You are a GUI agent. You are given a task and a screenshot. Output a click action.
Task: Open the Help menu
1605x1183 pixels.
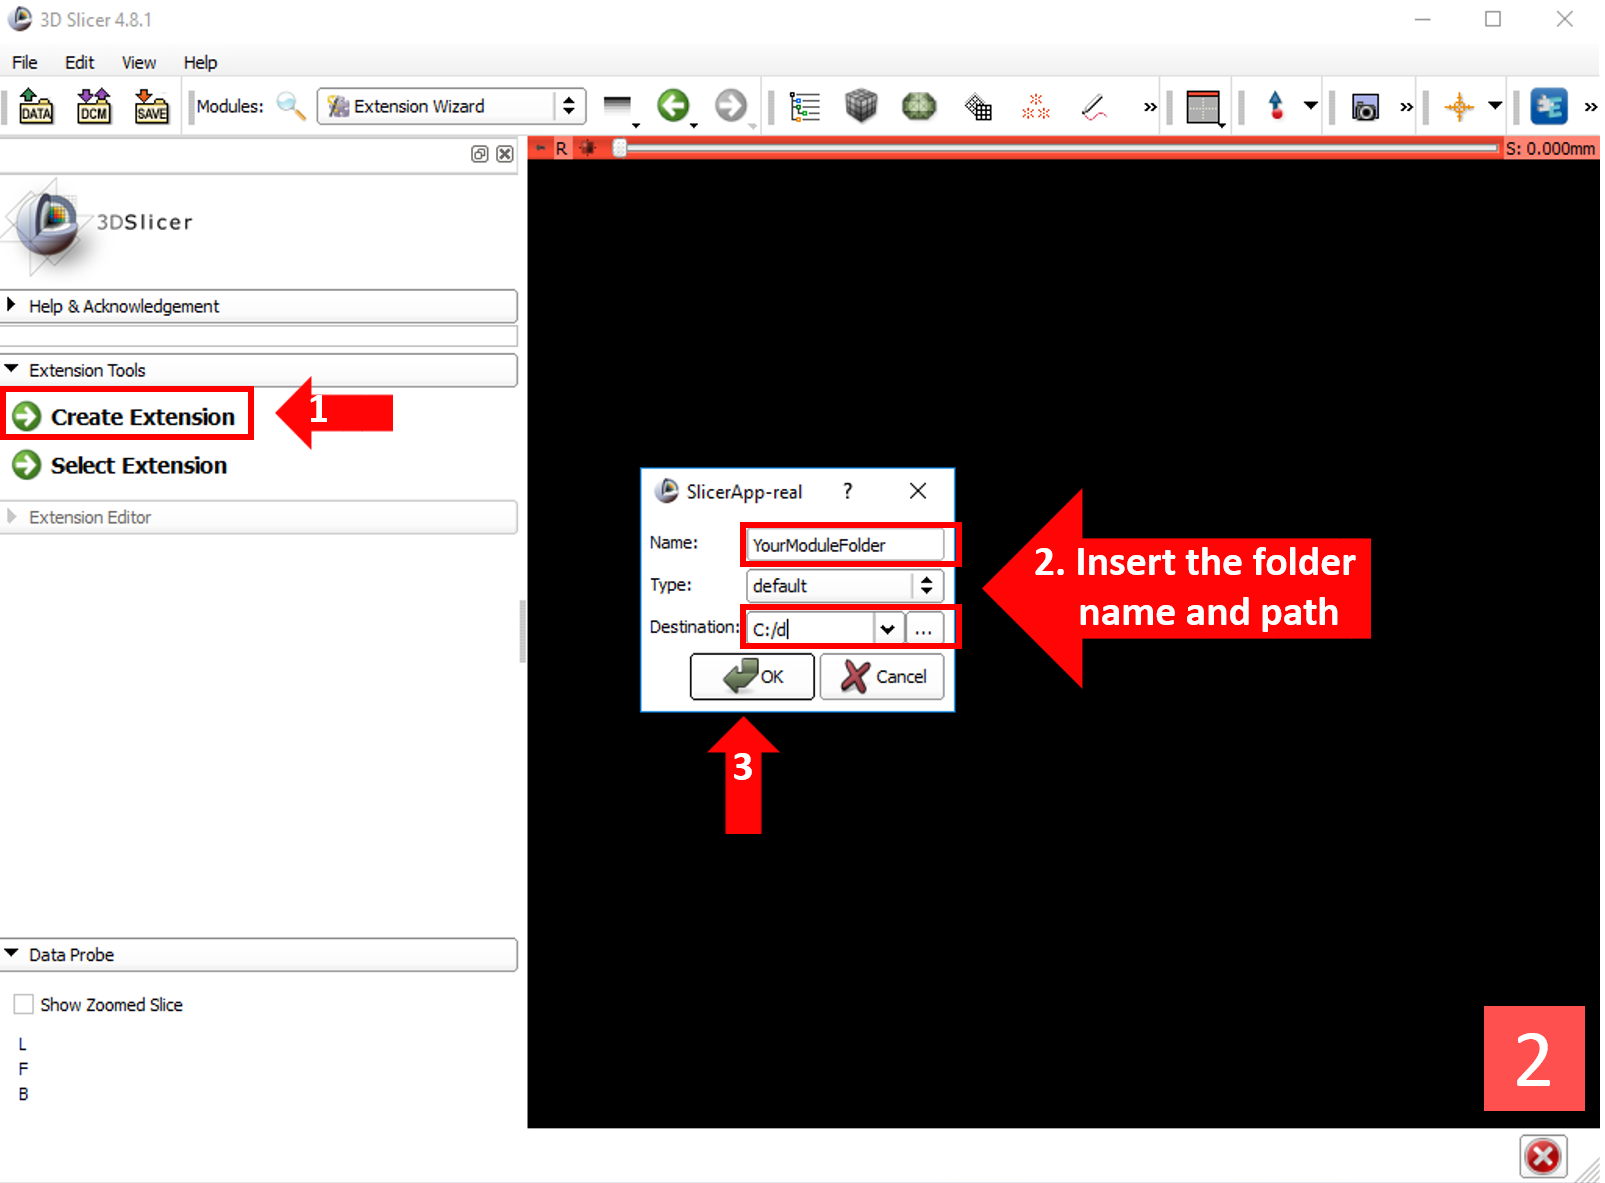tap(200, 62)
